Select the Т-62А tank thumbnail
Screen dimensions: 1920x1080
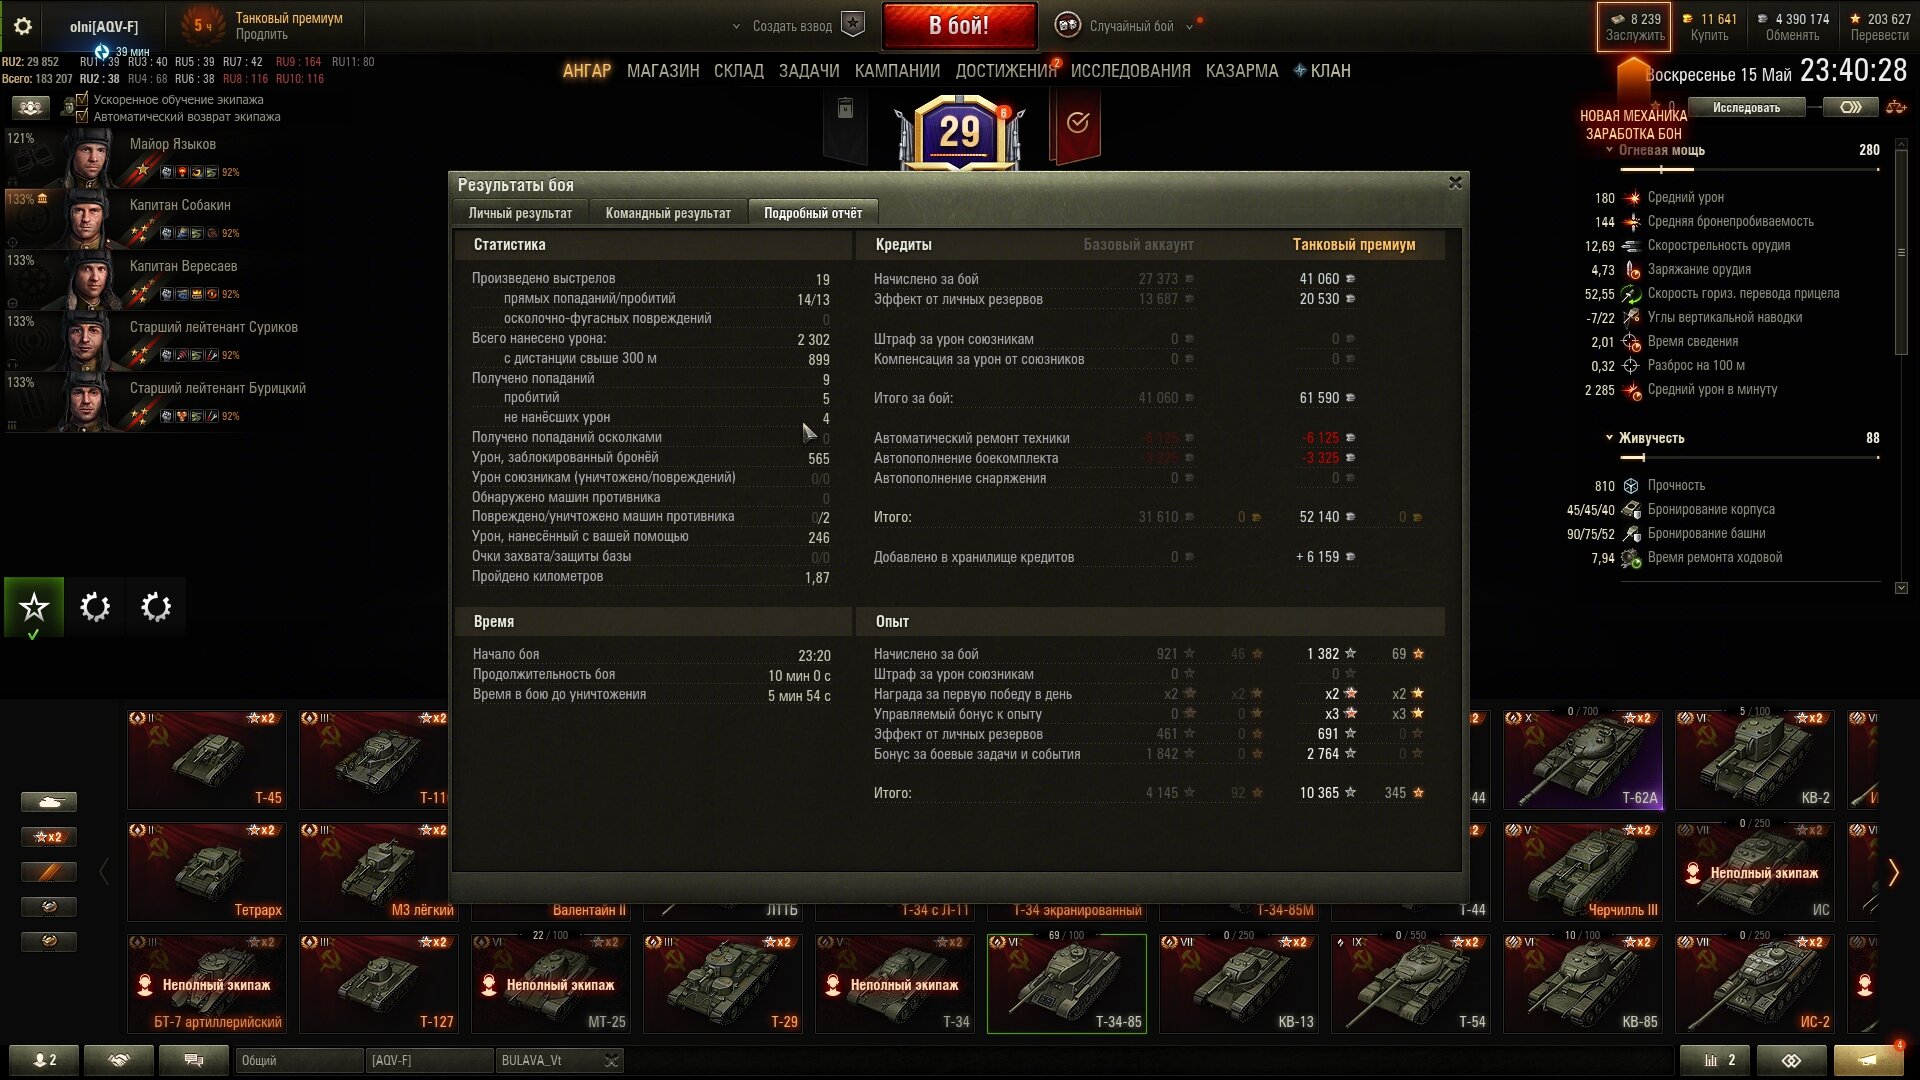click(x=1583, y=759)
